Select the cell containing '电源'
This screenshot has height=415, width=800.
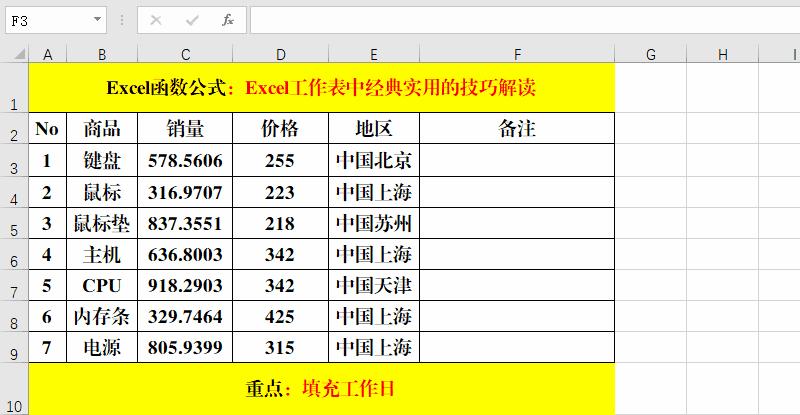tap(102, 347)
